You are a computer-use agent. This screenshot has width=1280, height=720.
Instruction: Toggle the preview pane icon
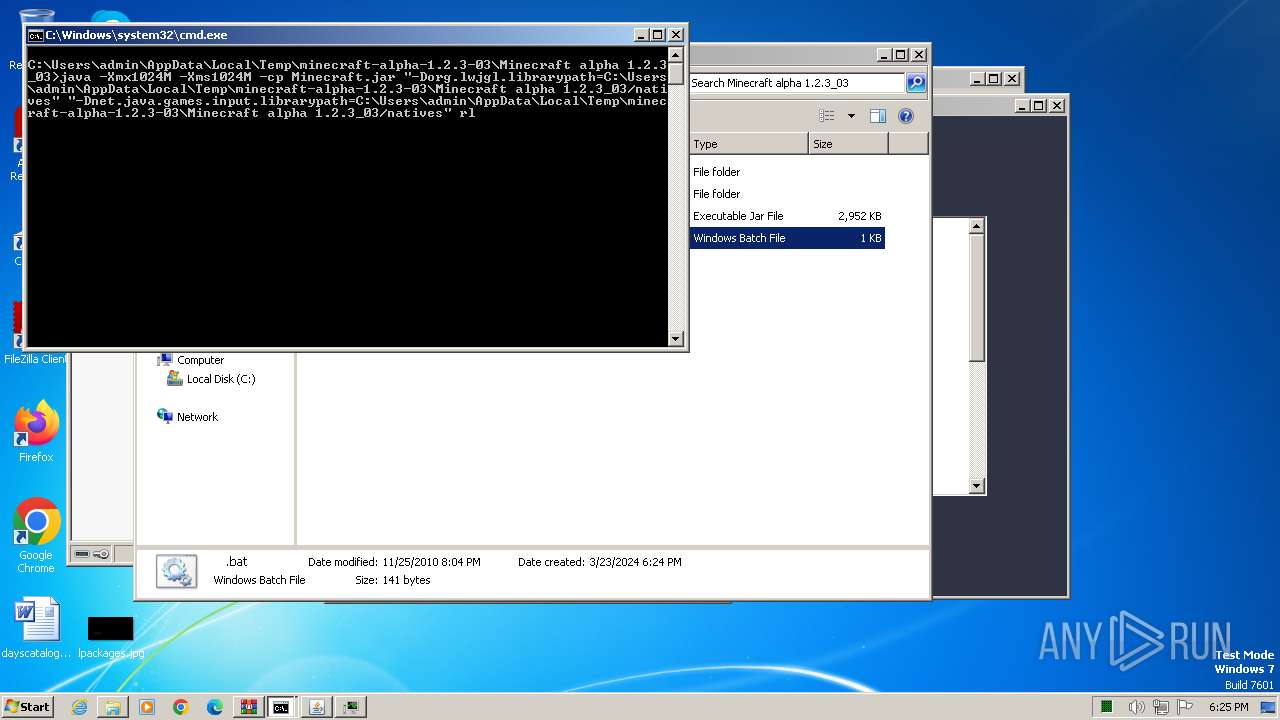[x=878, y=116]
